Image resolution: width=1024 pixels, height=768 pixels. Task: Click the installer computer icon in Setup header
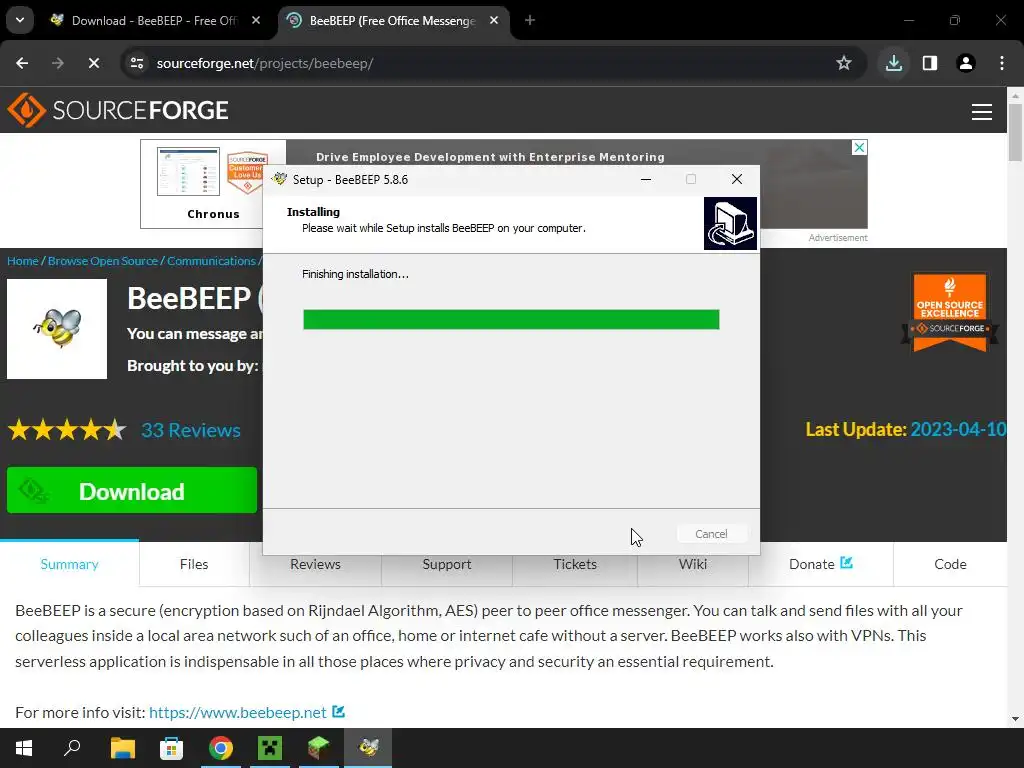point(730,223)
